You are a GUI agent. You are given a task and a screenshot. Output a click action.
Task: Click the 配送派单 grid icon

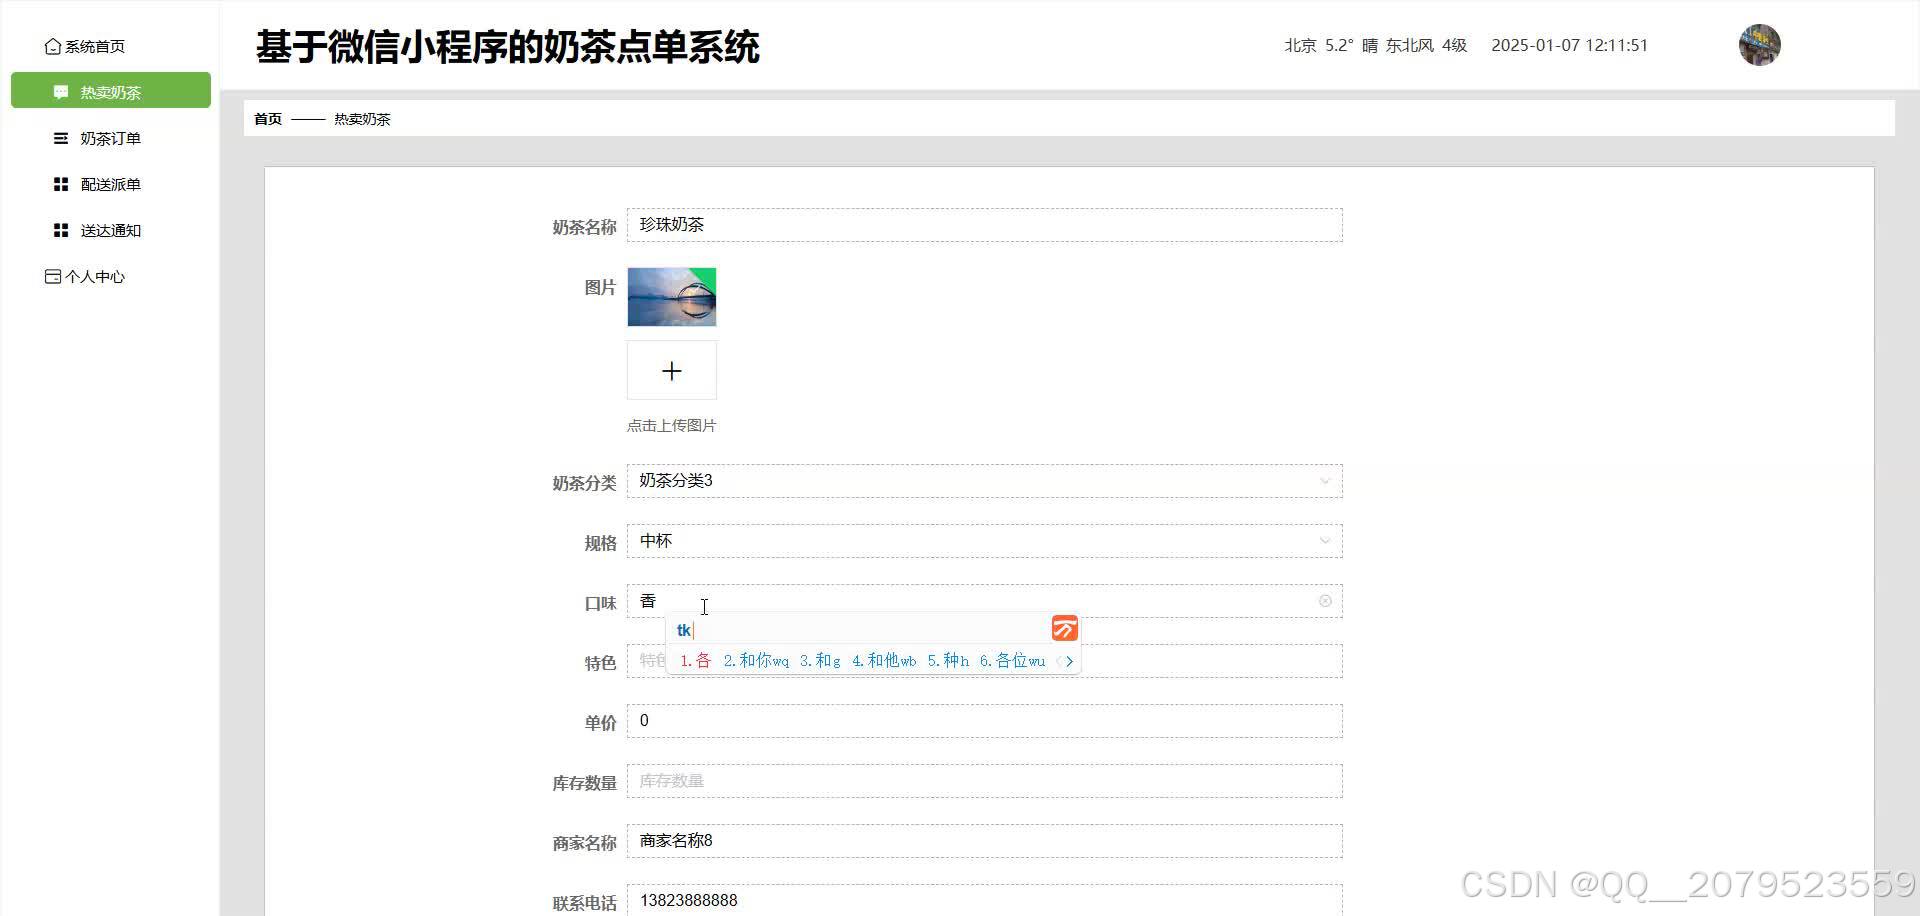click(59, 184)
